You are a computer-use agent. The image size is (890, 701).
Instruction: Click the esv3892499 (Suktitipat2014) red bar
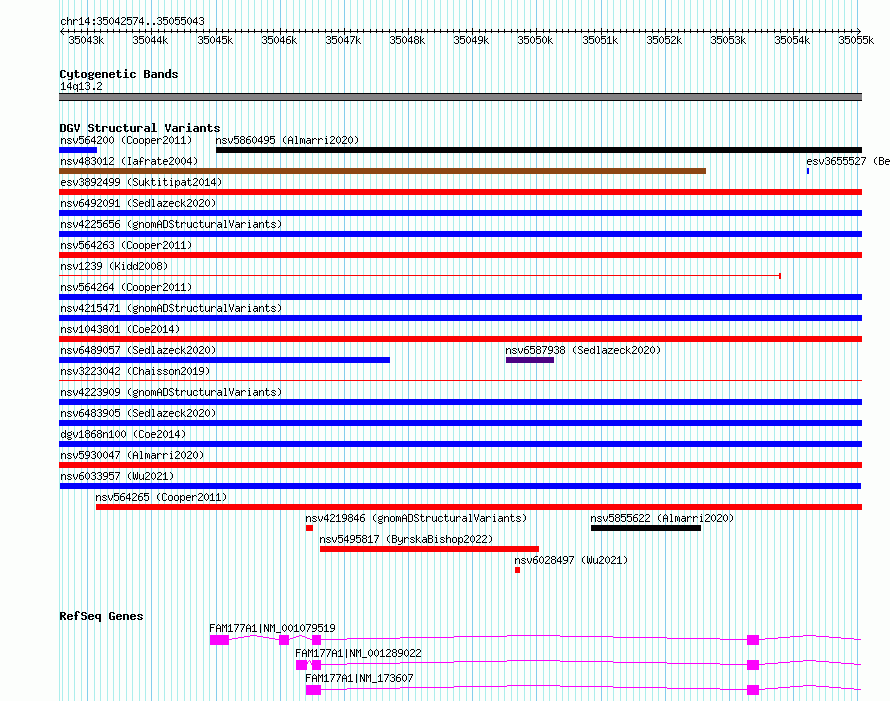click(460, 192)
